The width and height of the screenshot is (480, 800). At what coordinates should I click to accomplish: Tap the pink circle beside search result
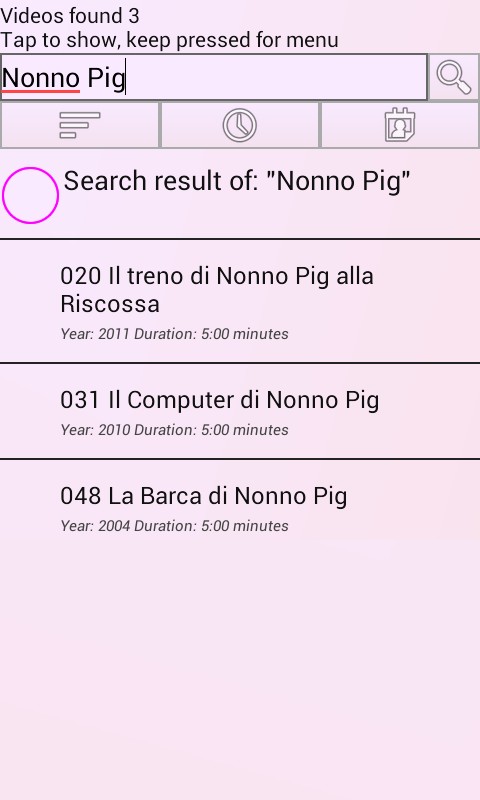pyautogui.click(x=30, y=195)
